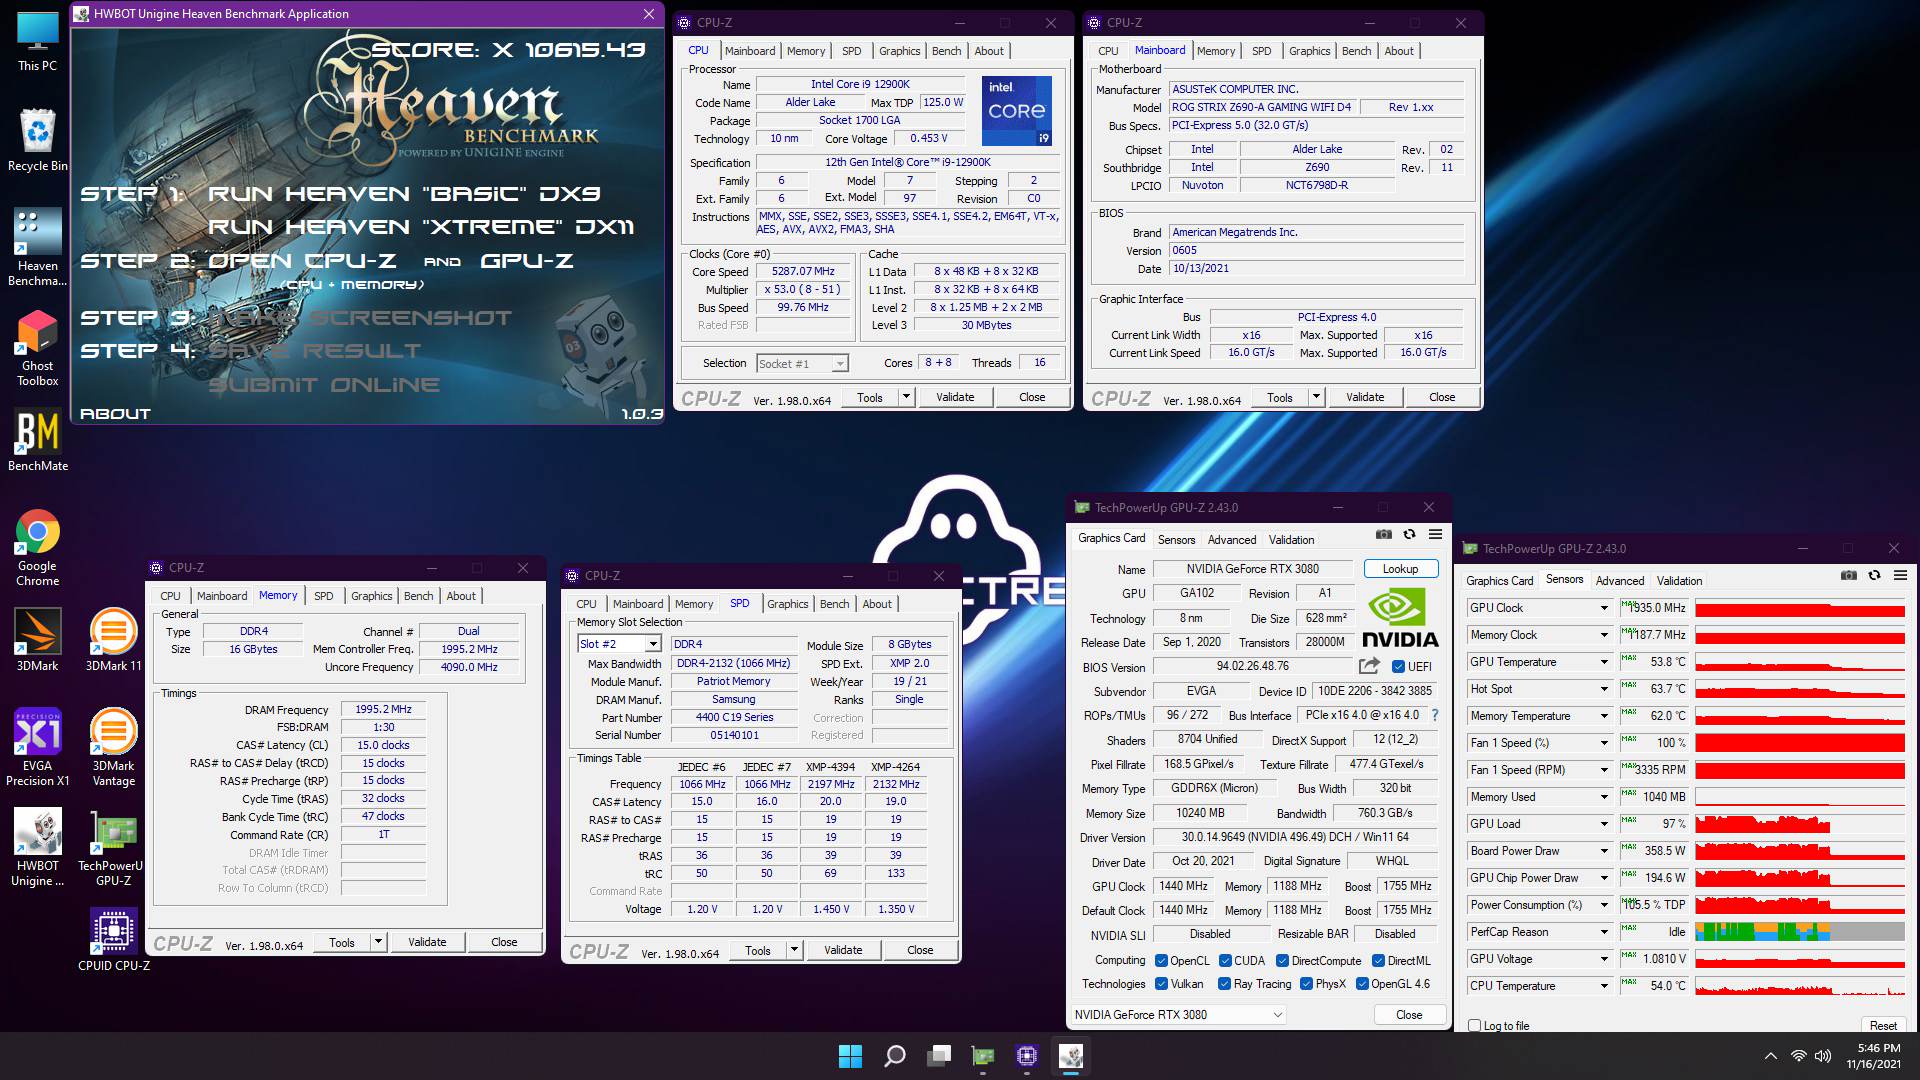Toggle the PhysX checkbox
1920x1080 pixels.
pos(1306,984)
